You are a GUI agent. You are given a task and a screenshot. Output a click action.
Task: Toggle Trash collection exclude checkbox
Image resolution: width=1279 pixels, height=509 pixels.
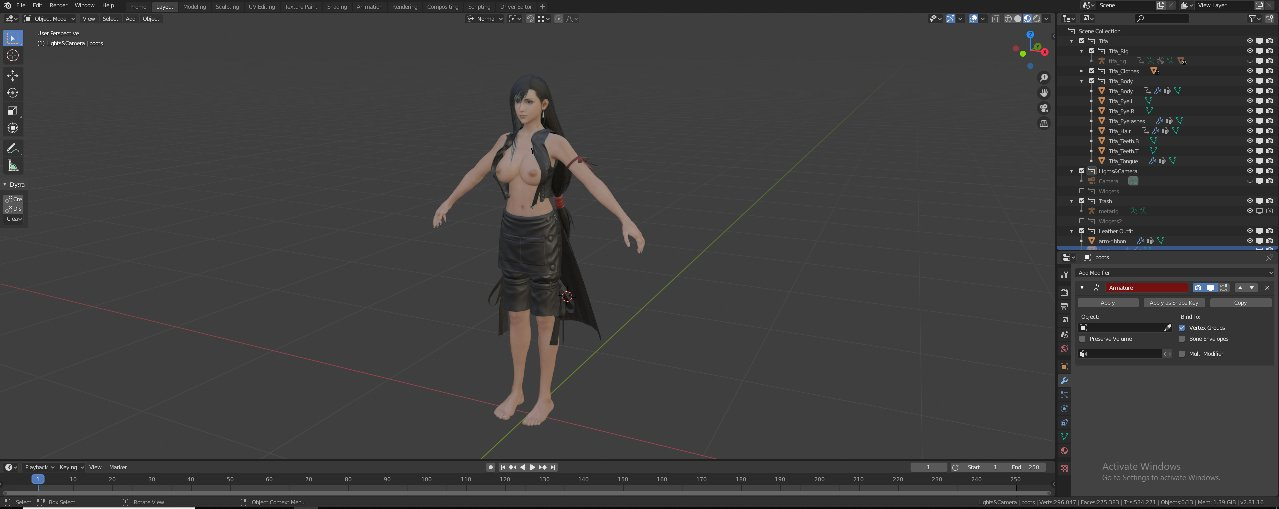(1081, 201)
